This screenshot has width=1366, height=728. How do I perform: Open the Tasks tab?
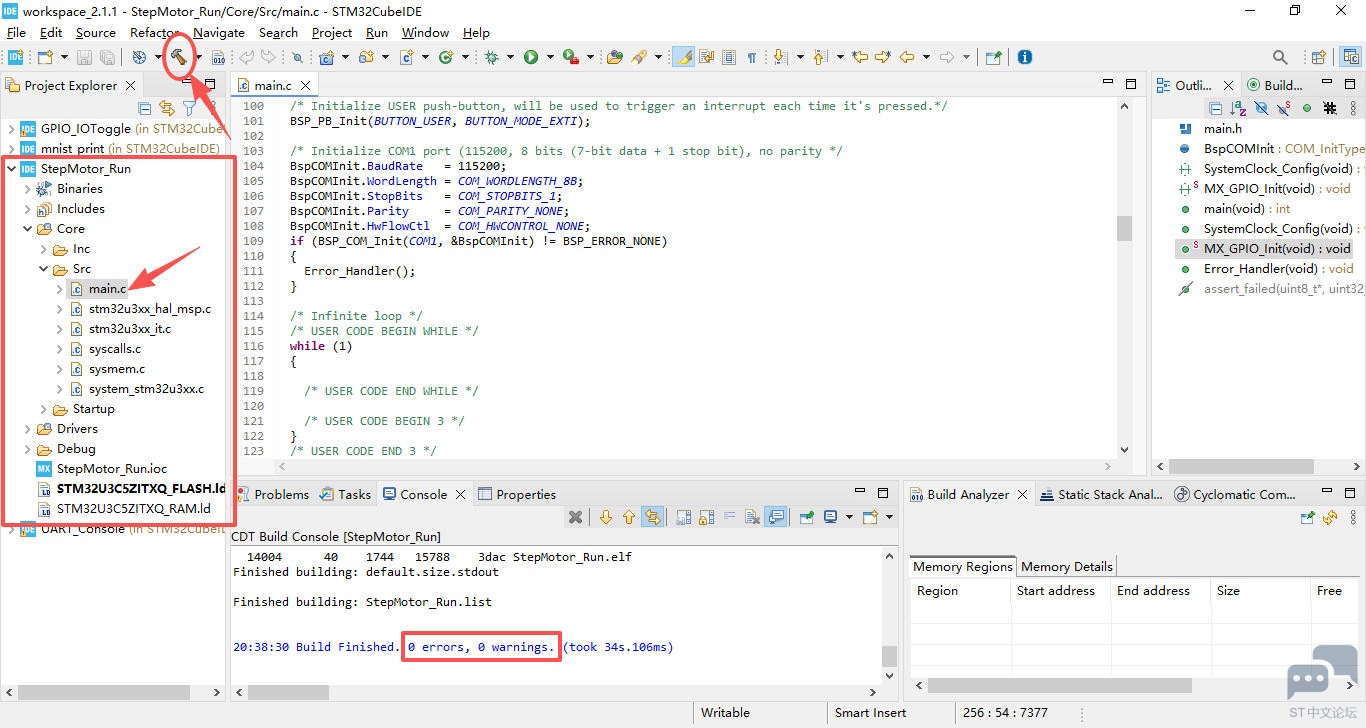click(346, 494)
